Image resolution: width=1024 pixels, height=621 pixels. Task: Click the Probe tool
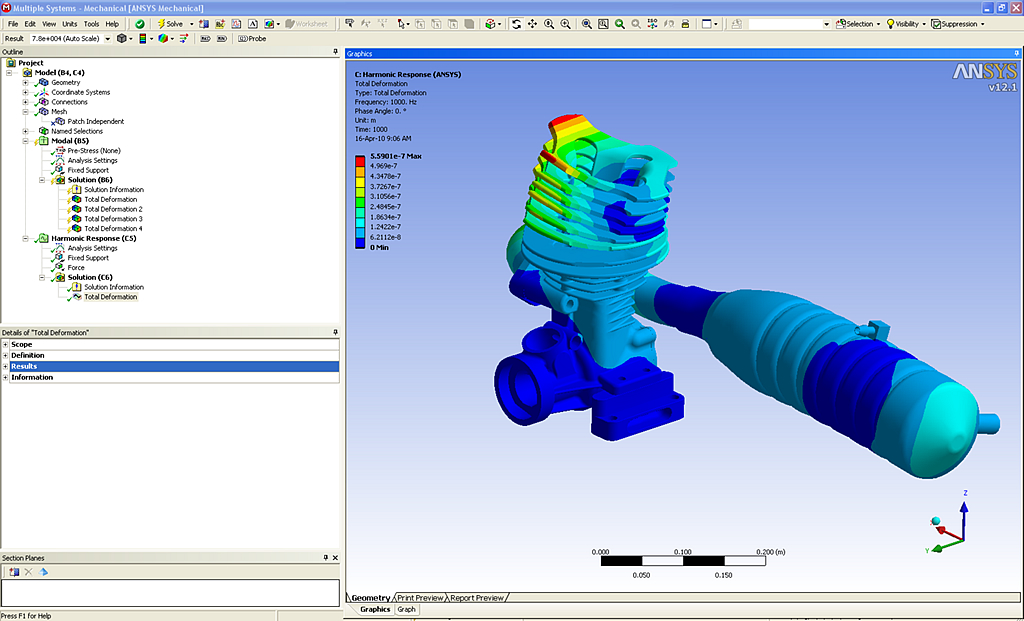252,39
